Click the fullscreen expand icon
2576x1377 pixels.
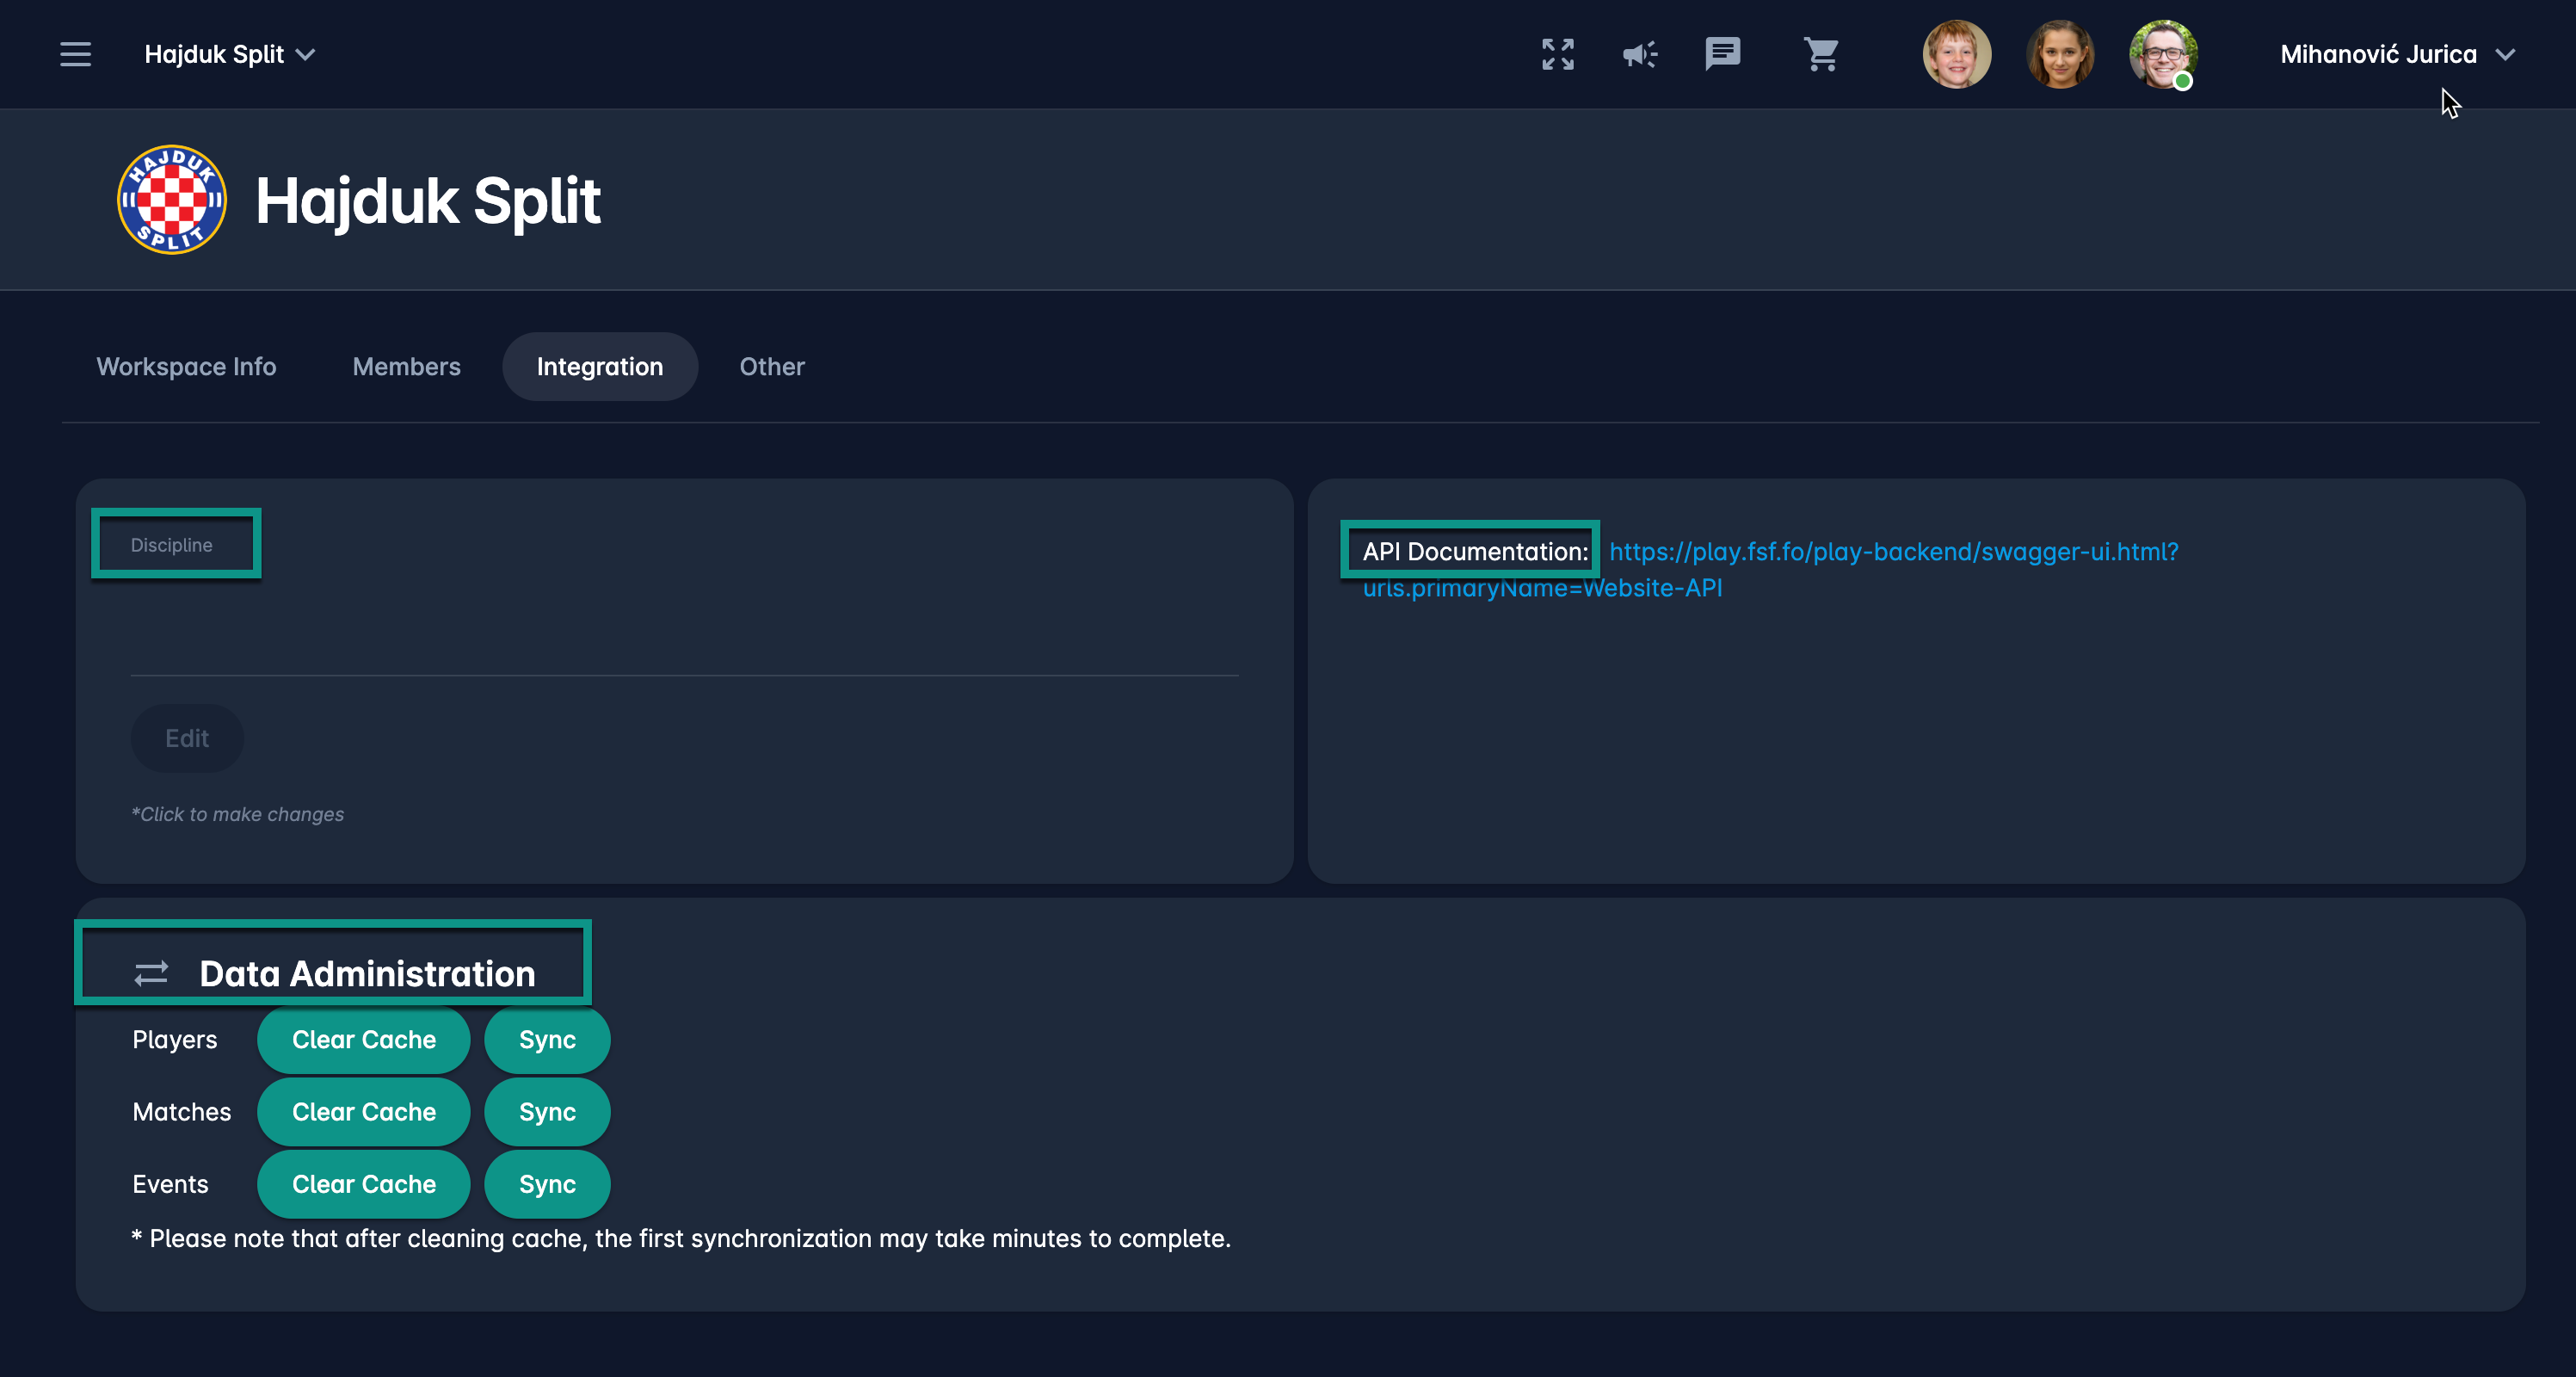pos(1557,54)
